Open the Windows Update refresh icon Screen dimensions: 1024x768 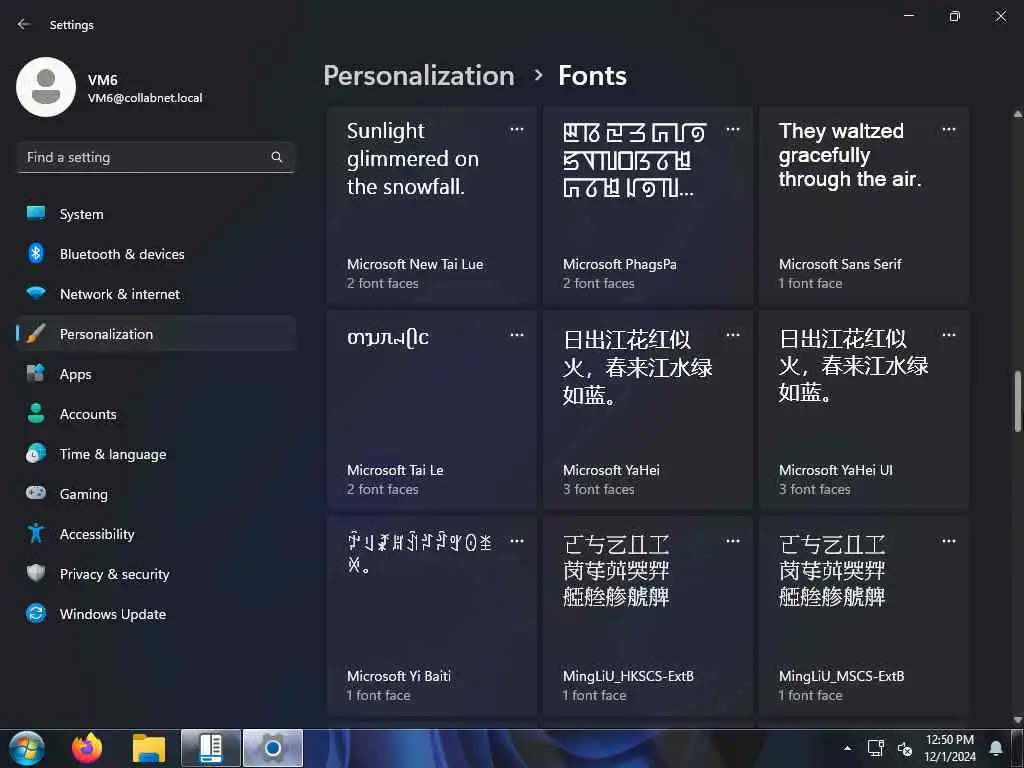pyautogui.click(x=36, y=613)
